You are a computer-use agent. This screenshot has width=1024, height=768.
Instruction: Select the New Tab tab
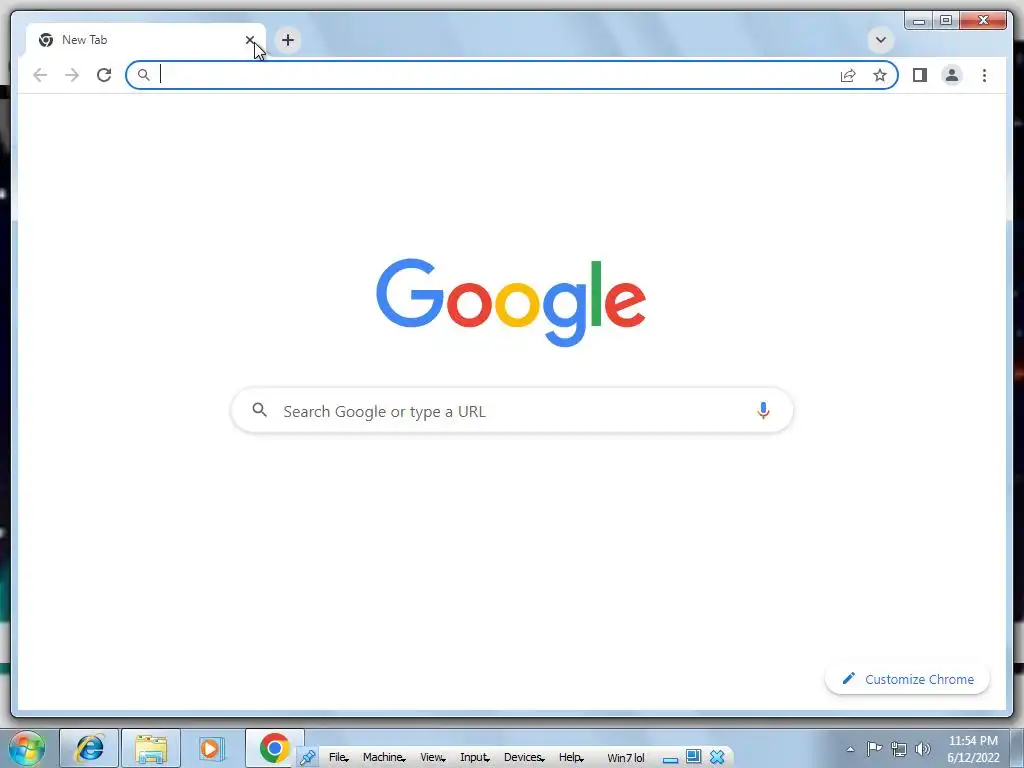[x=145, y=40]
